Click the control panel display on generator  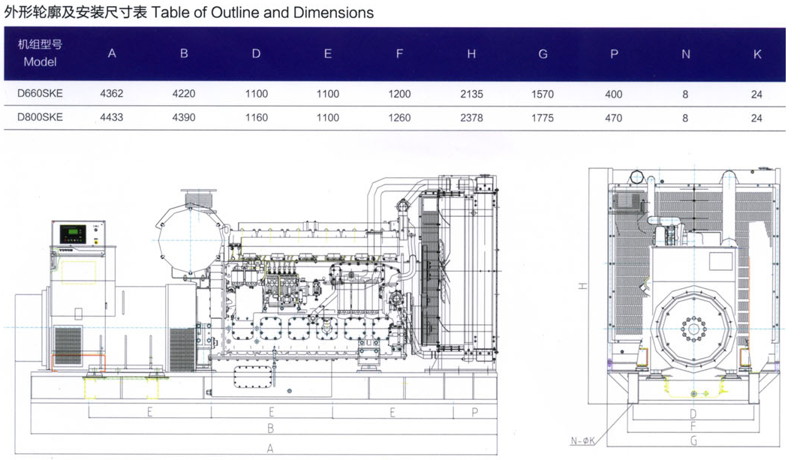(73, 236)
